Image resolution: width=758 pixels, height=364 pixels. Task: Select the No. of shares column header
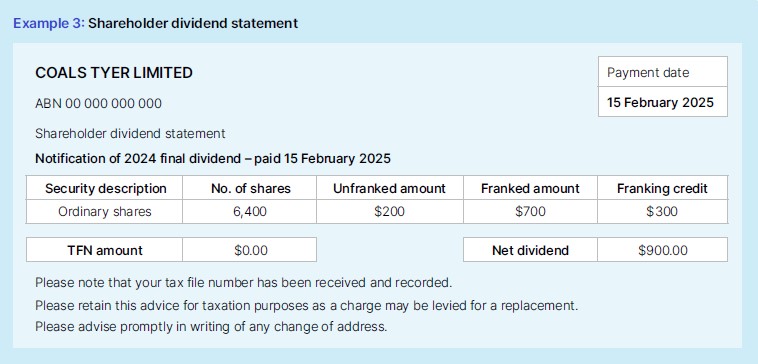click(249, 188)
